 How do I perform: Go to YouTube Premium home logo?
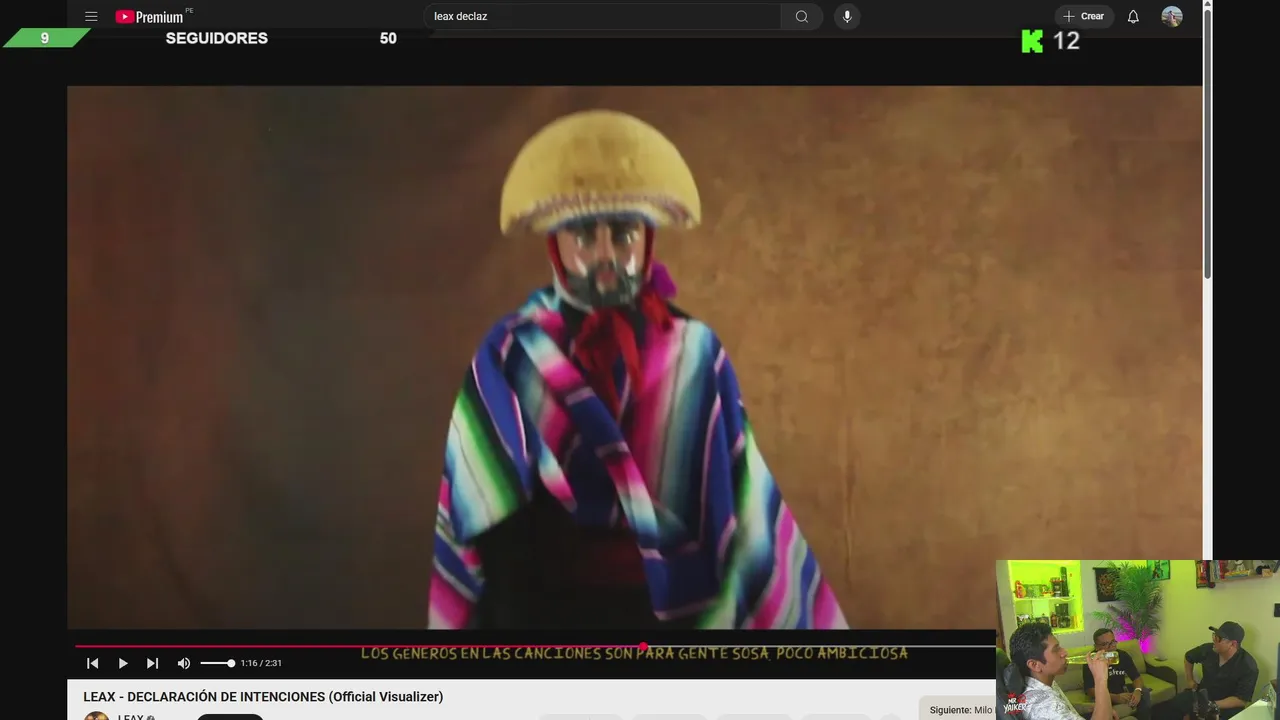[x=150, y=16]
